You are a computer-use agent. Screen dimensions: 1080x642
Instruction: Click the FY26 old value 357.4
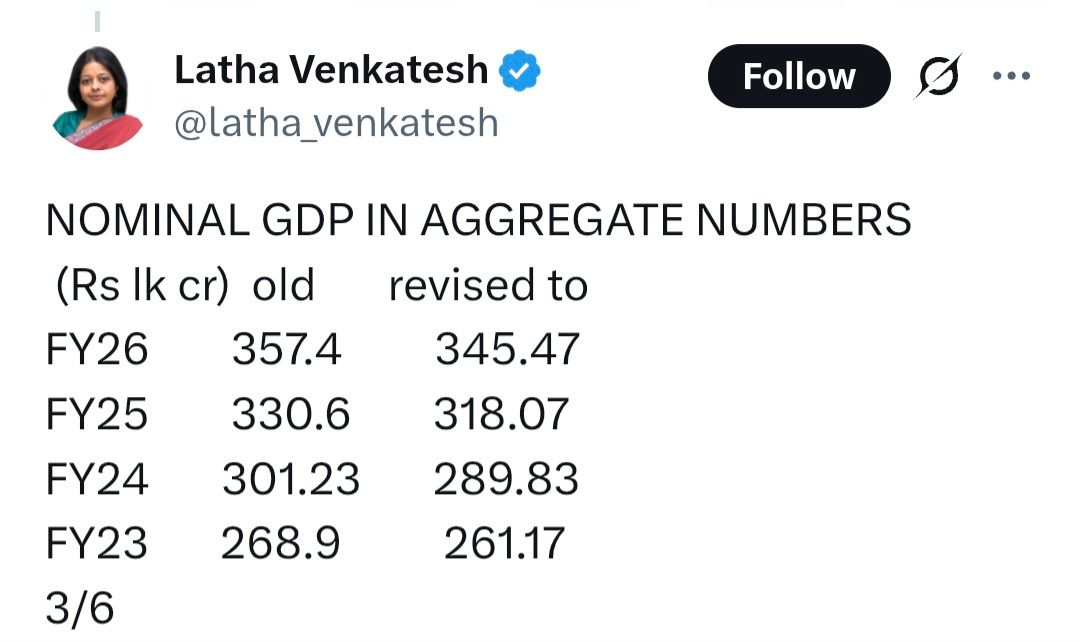click(287, 350)
